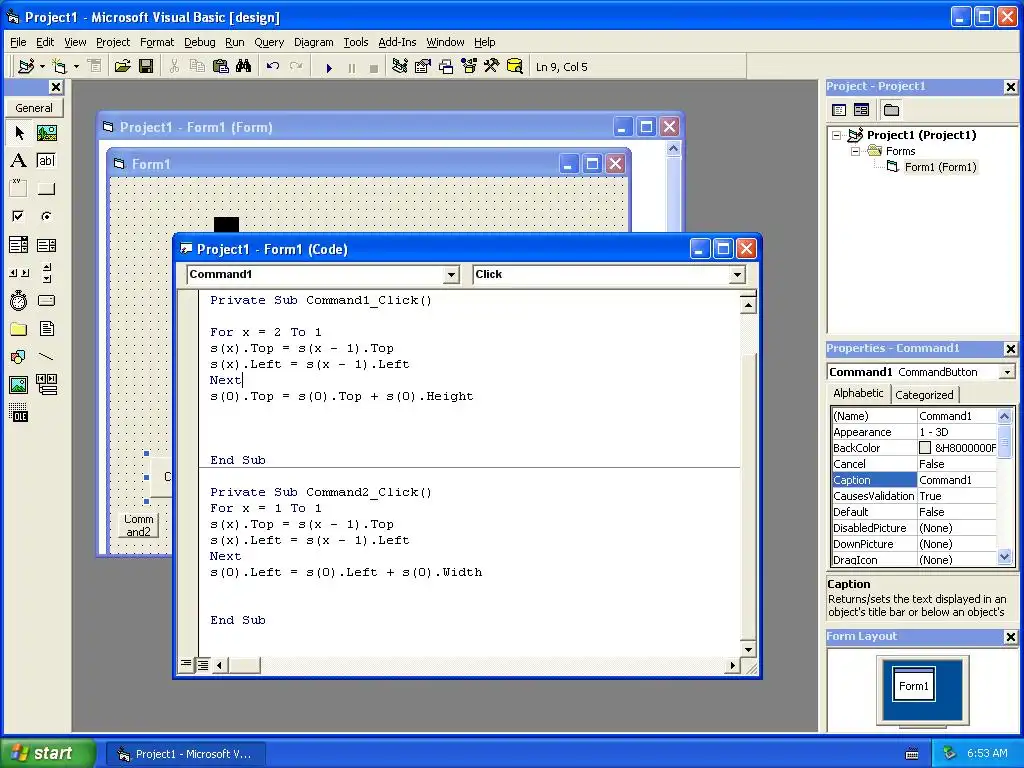Switch to Full Module View in the code window
The height and width of the screenshot is (768, 1024).
pyautogui.click(x=202, y=665)
